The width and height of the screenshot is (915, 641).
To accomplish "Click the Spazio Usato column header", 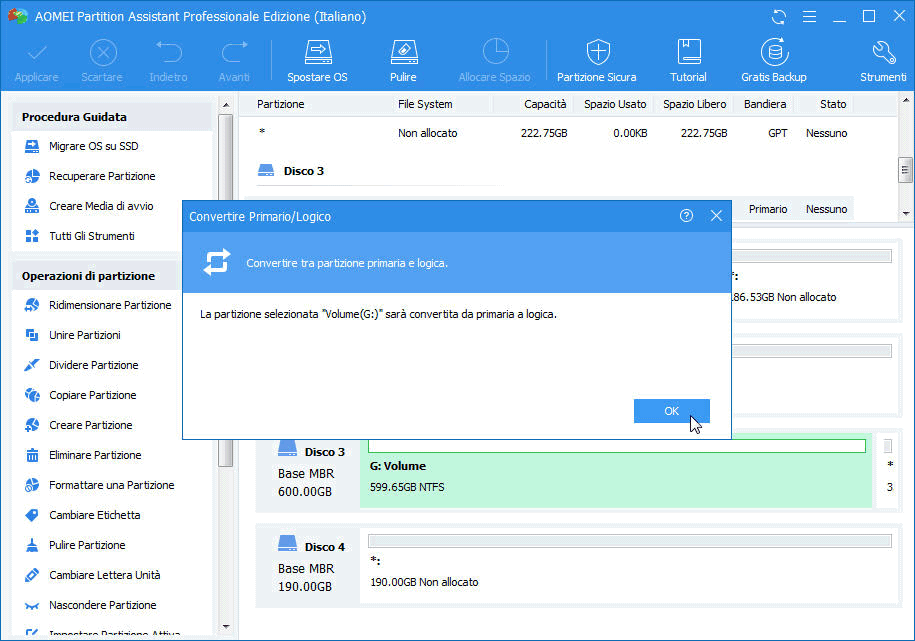I will [x=615, y=104].
